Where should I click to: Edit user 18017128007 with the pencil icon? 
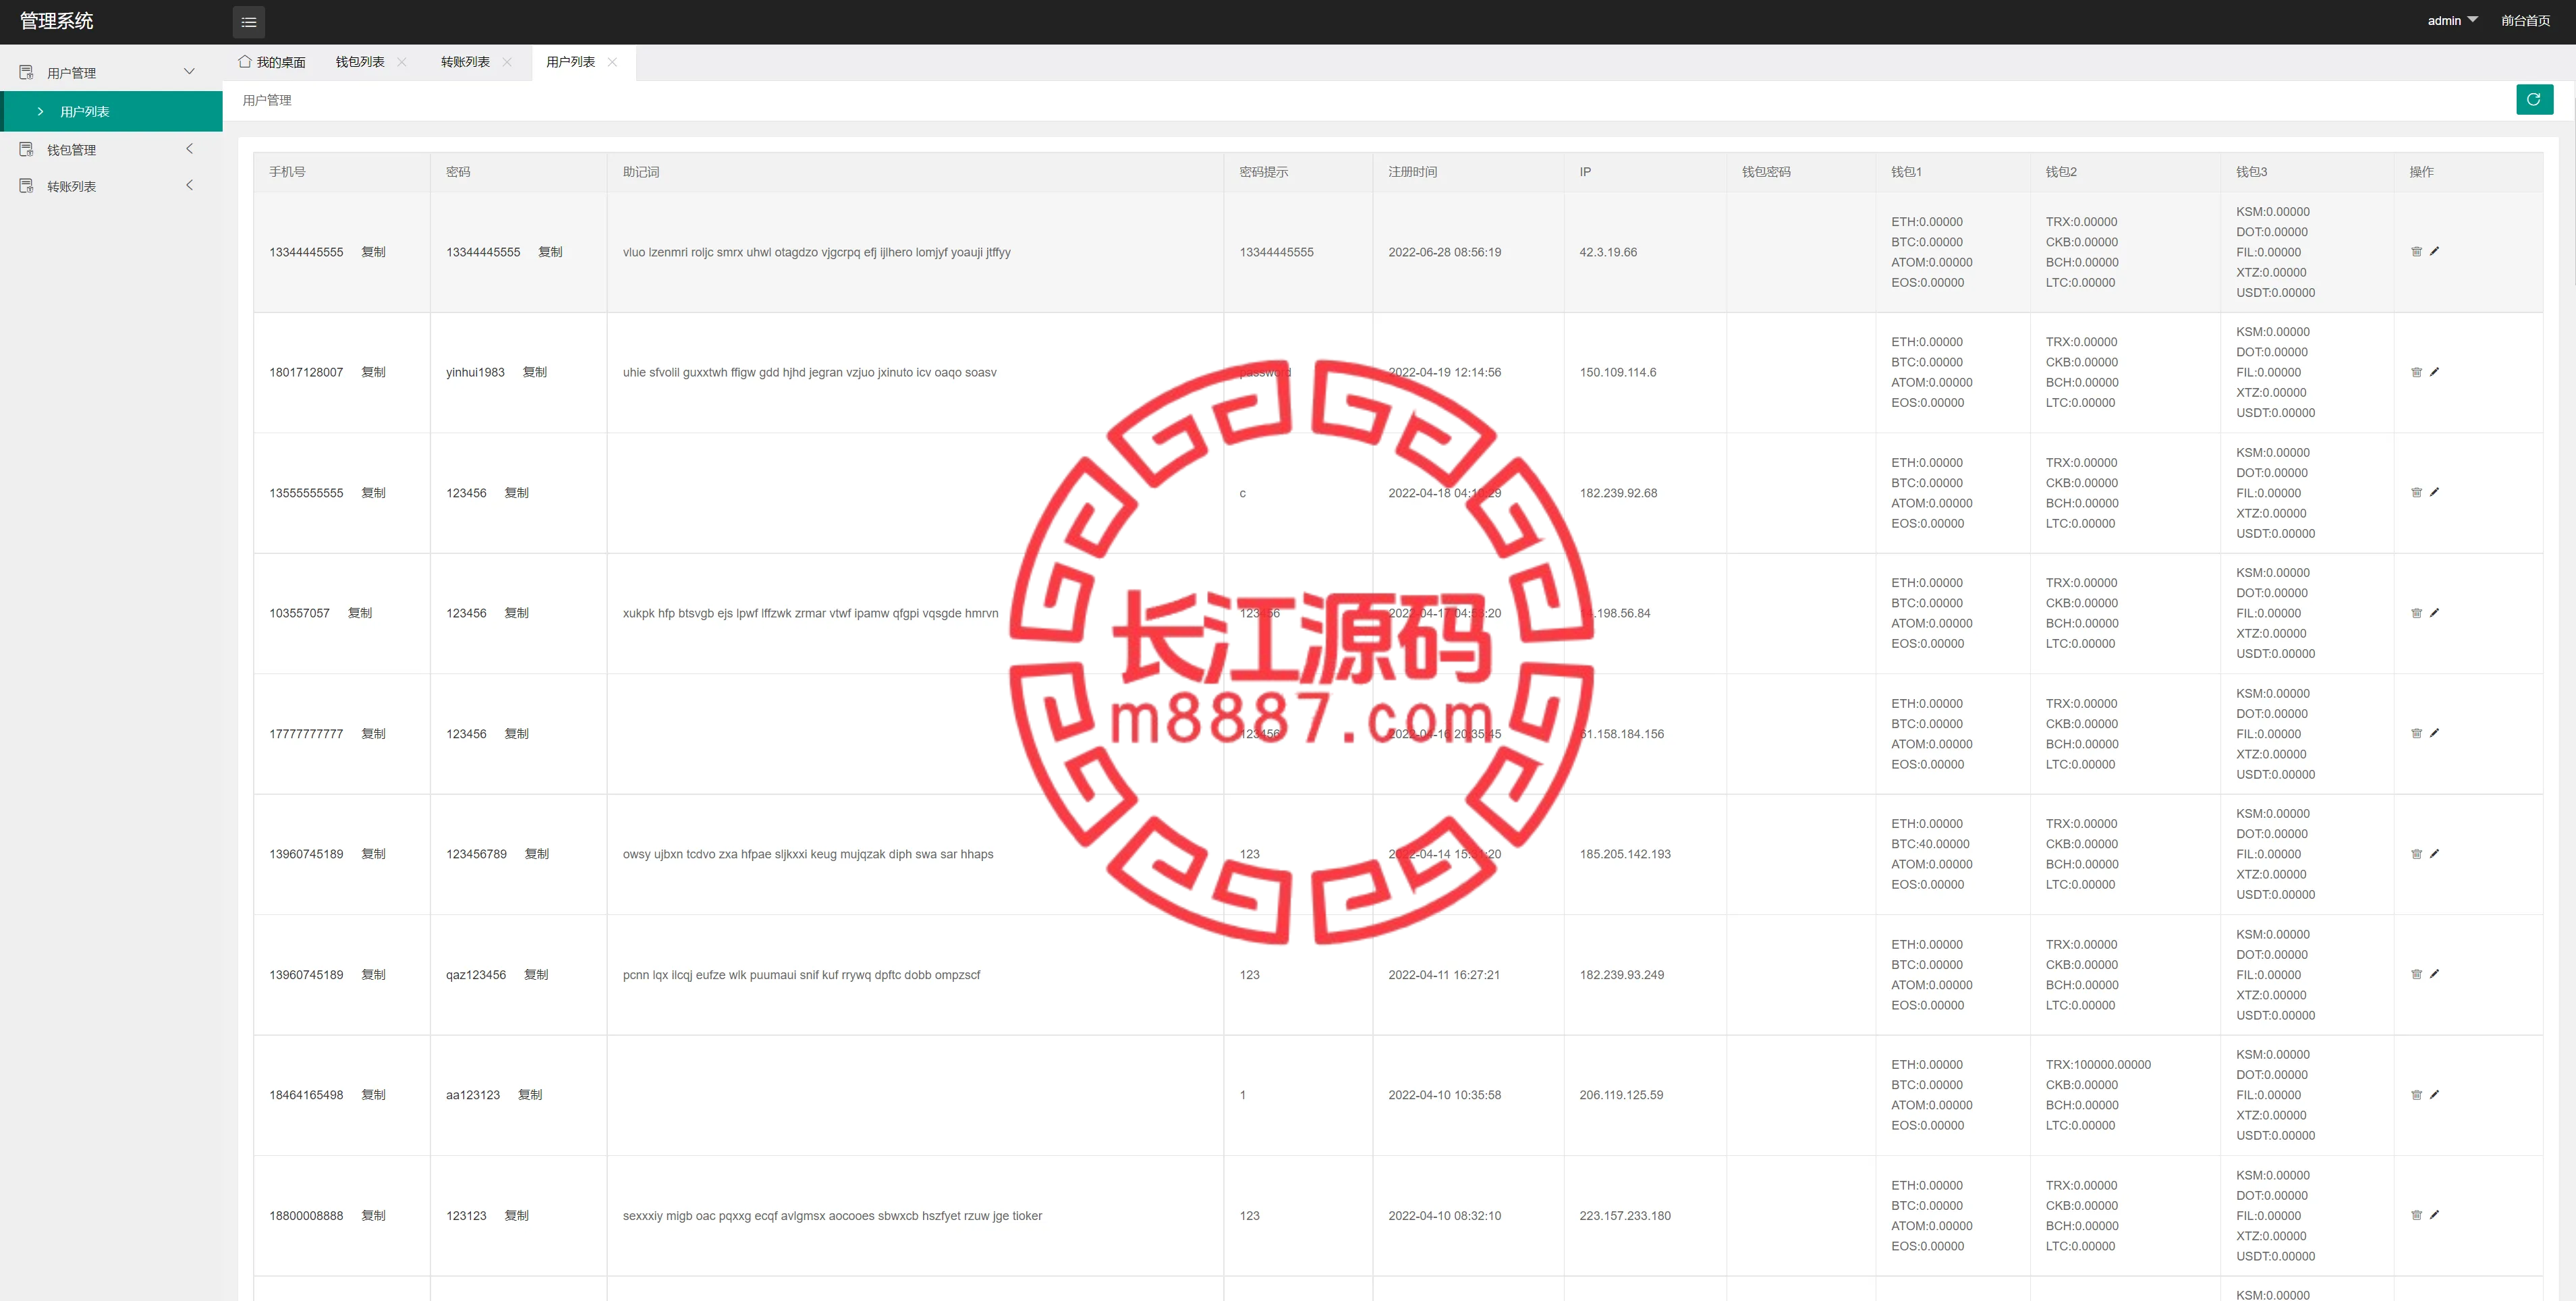2434,372
